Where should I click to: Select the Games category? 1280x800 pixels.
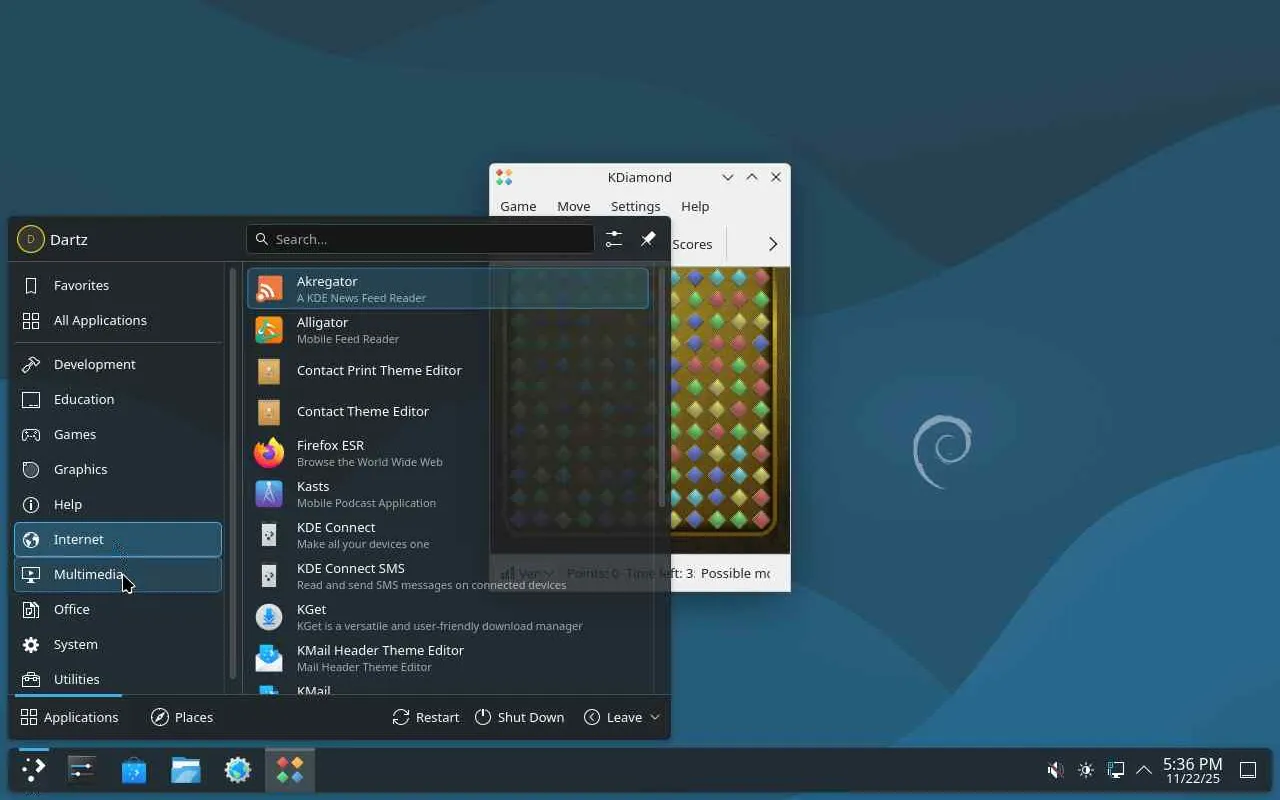[118, 434]
